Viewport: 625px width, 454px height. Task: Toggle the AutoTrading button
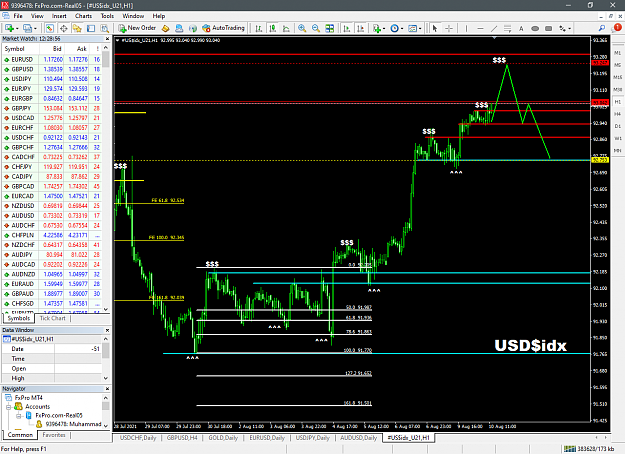click(223, 28)
